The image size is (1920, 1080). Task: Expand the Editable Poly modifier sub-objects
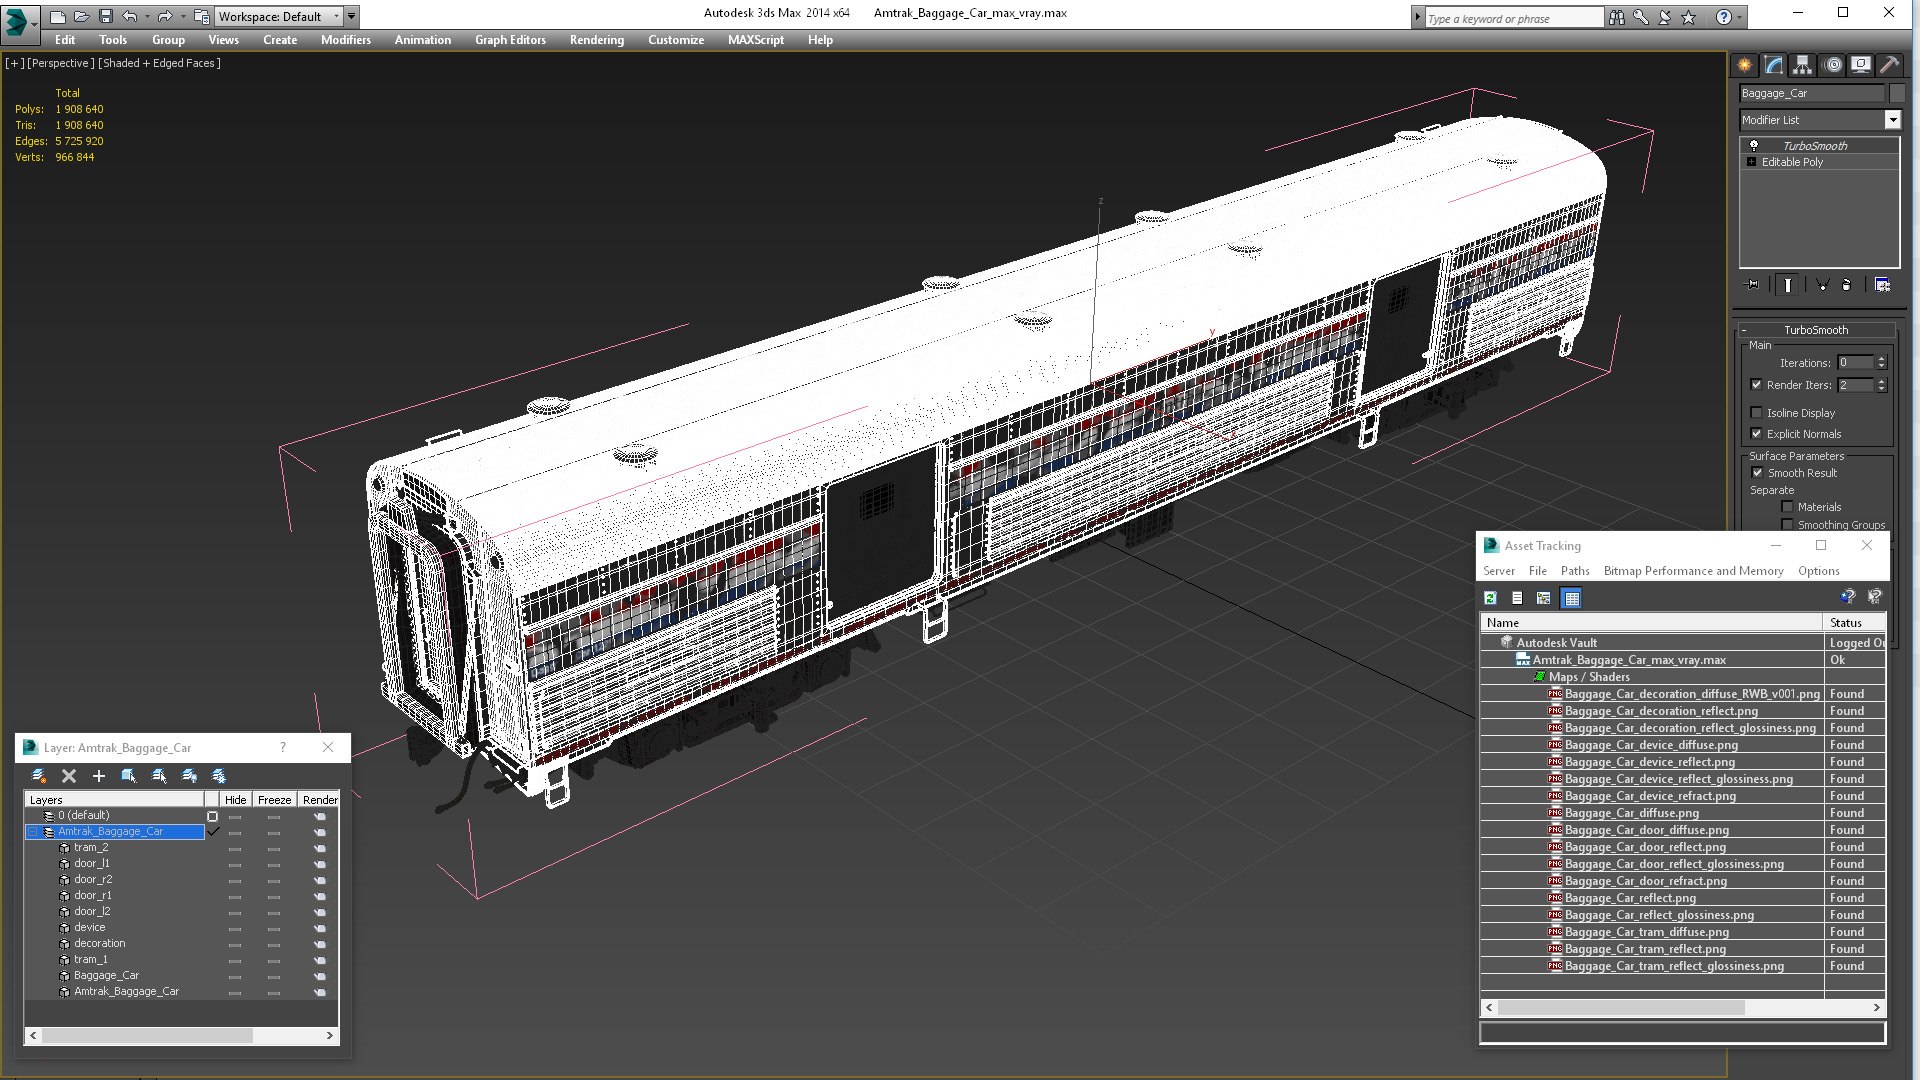click(x=1751, y=162)
